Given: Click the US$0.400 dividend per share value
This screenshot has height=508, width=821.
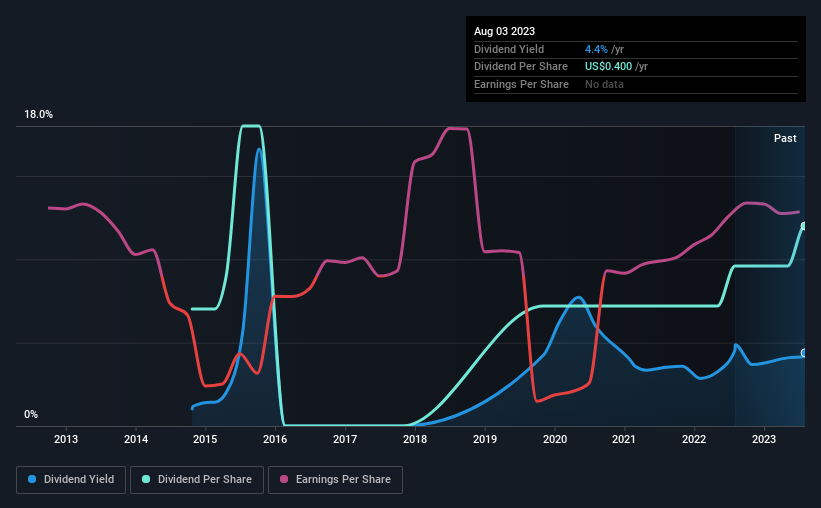Looking at the screenshot, I should [608, 67].
